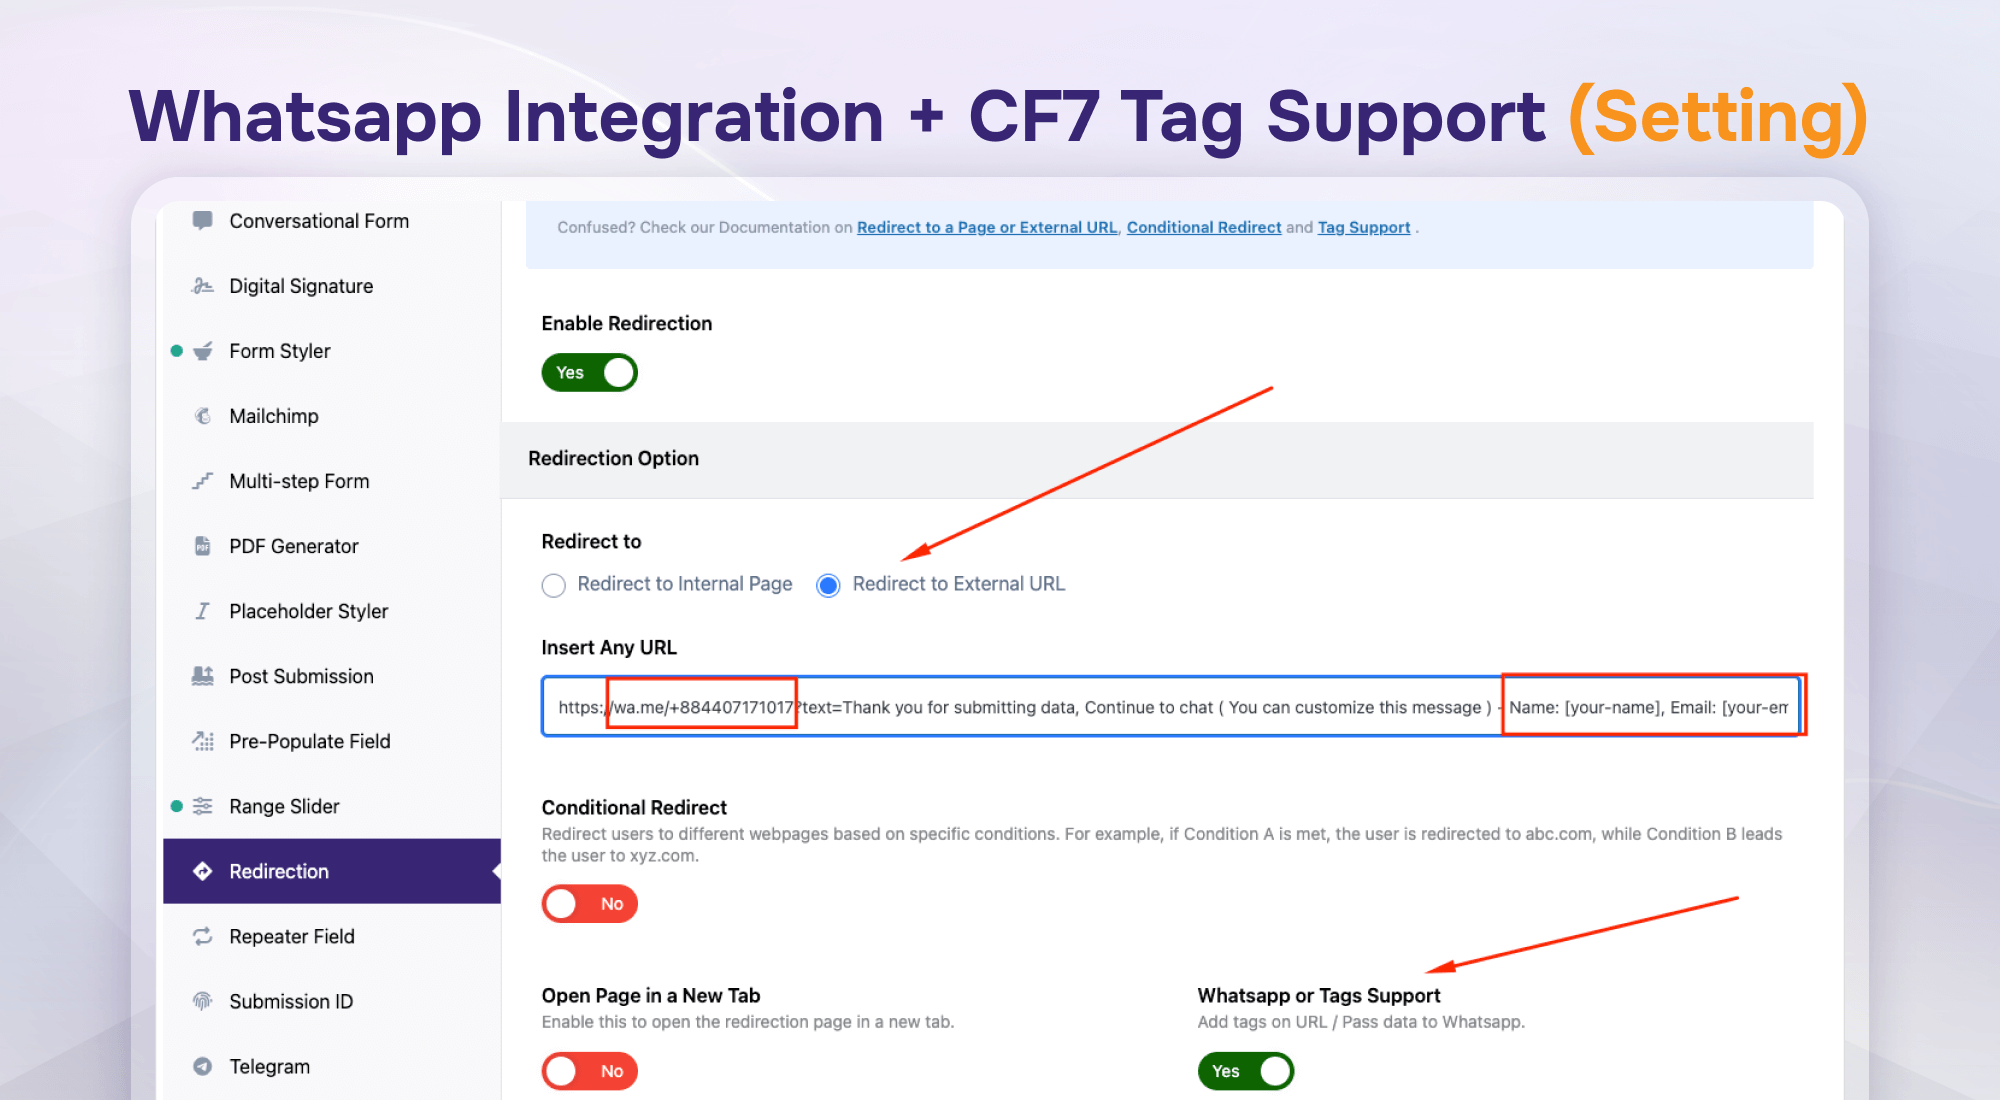
Task: Click the Insert Any URL text field
Action: [1172, 707]
